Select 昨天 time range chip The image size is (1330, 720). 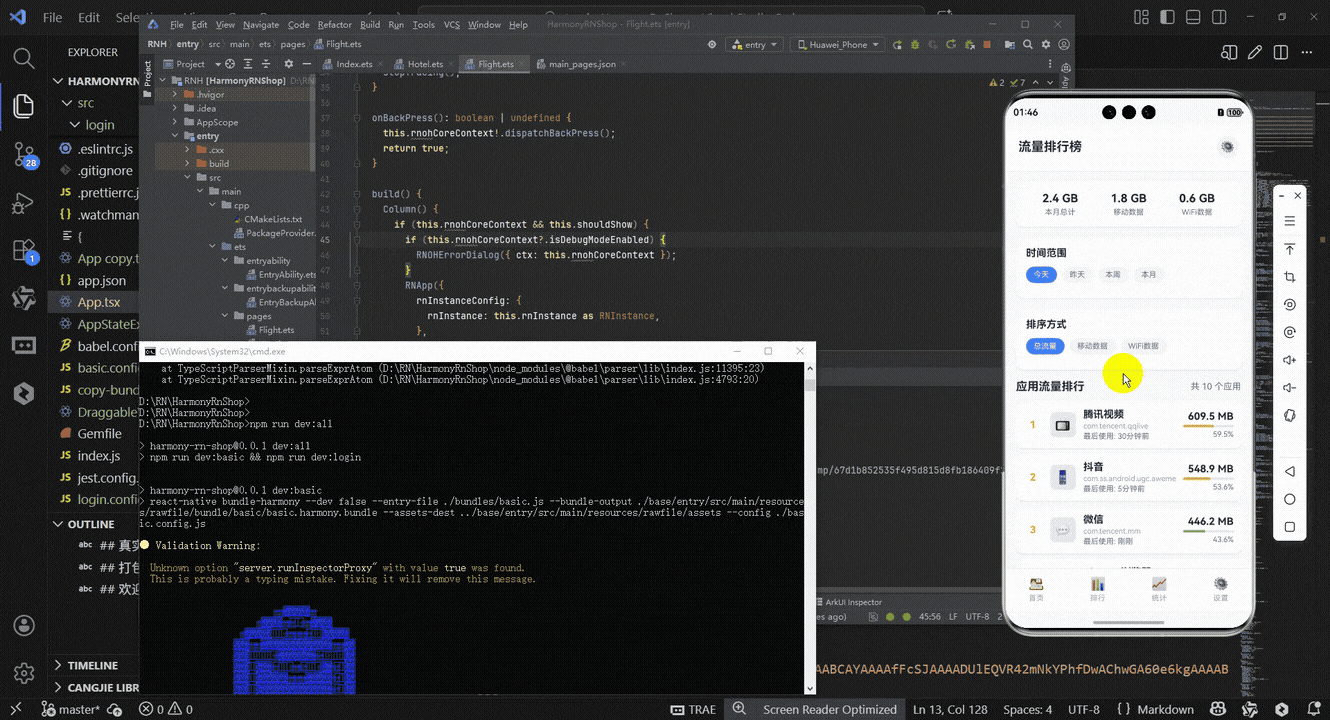click(x=1077, y=274)
